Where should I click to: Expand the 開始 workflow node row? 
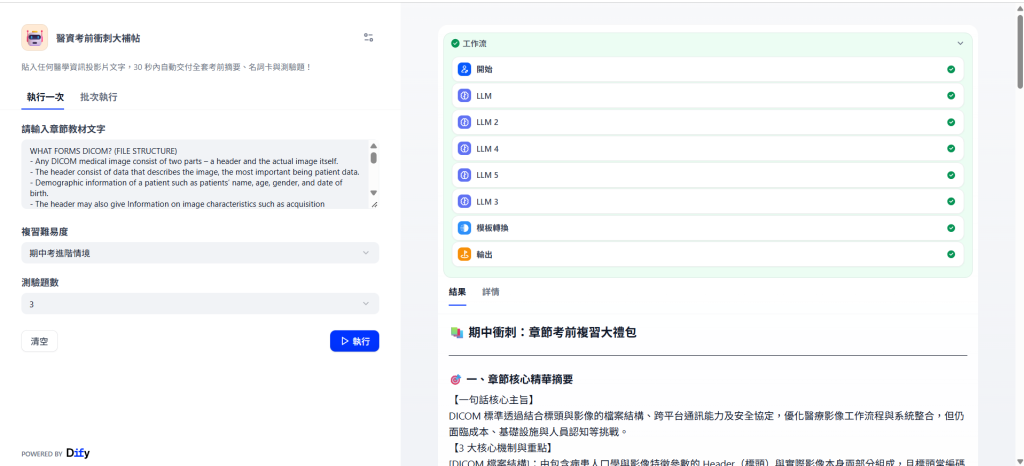coord(708,69)
